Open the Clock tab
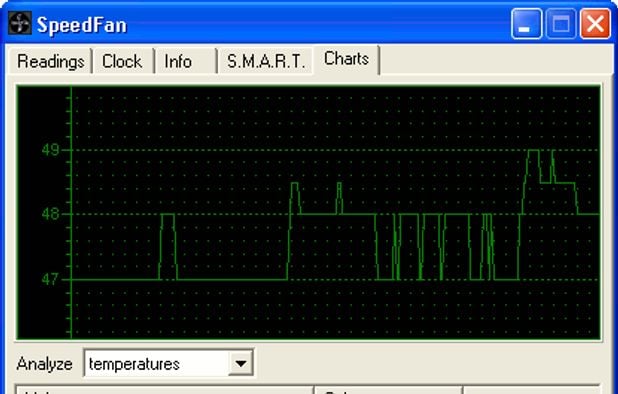 point(122,61)
